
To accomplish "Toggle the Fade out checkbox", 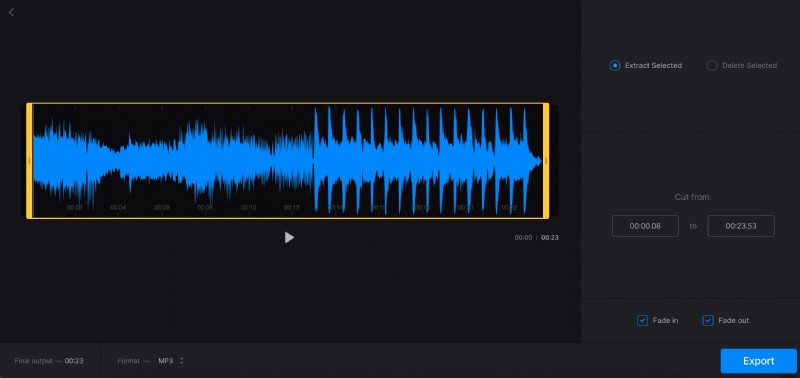I will pos(708,320).
